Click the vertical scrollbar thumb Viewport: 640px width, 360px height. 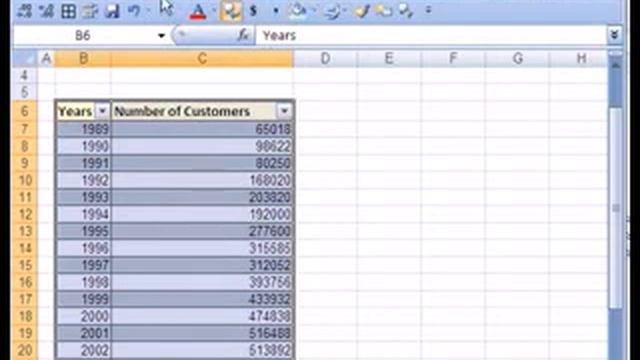point(616,208)
